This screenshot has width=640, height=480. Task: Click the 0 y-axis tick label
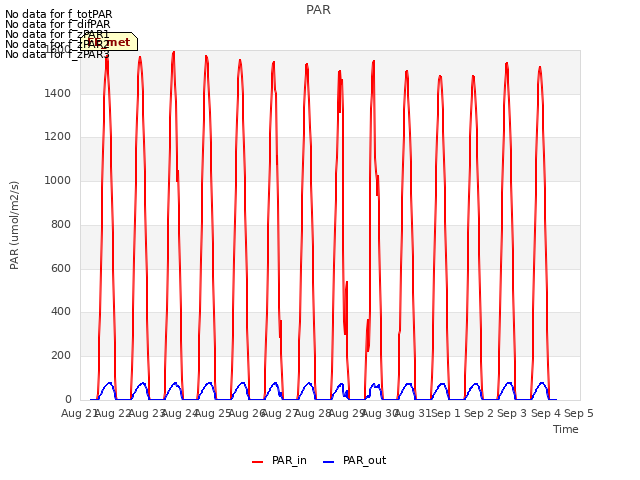[x=68, y=400]
